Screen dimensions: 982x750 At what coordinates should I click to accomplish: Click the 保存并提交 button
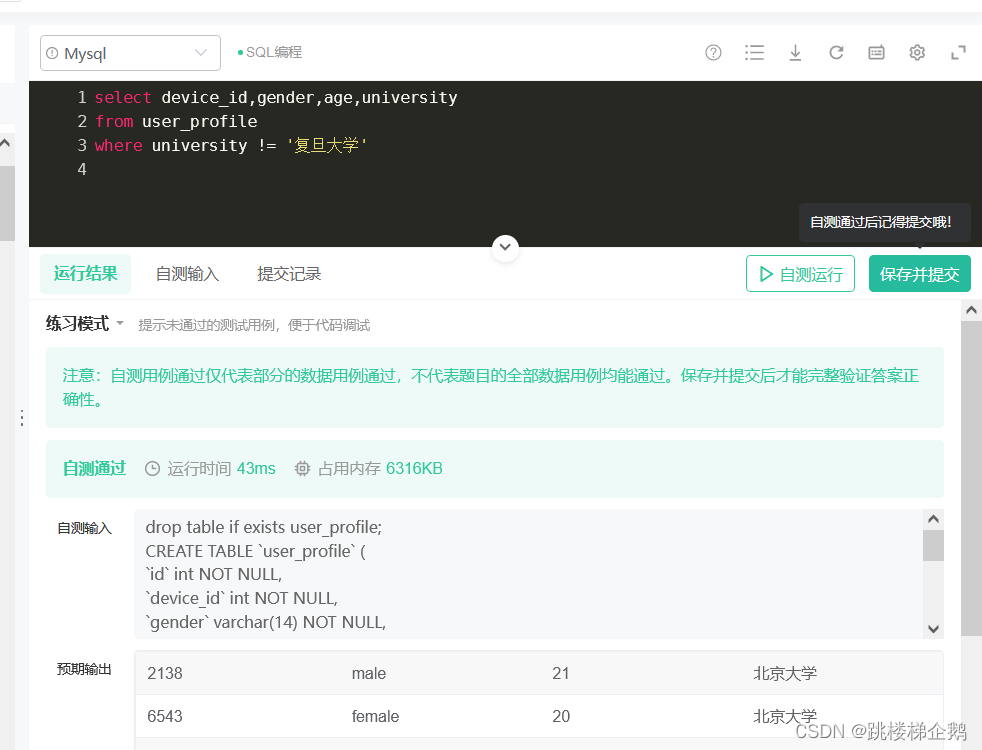(x=919, y=274)
